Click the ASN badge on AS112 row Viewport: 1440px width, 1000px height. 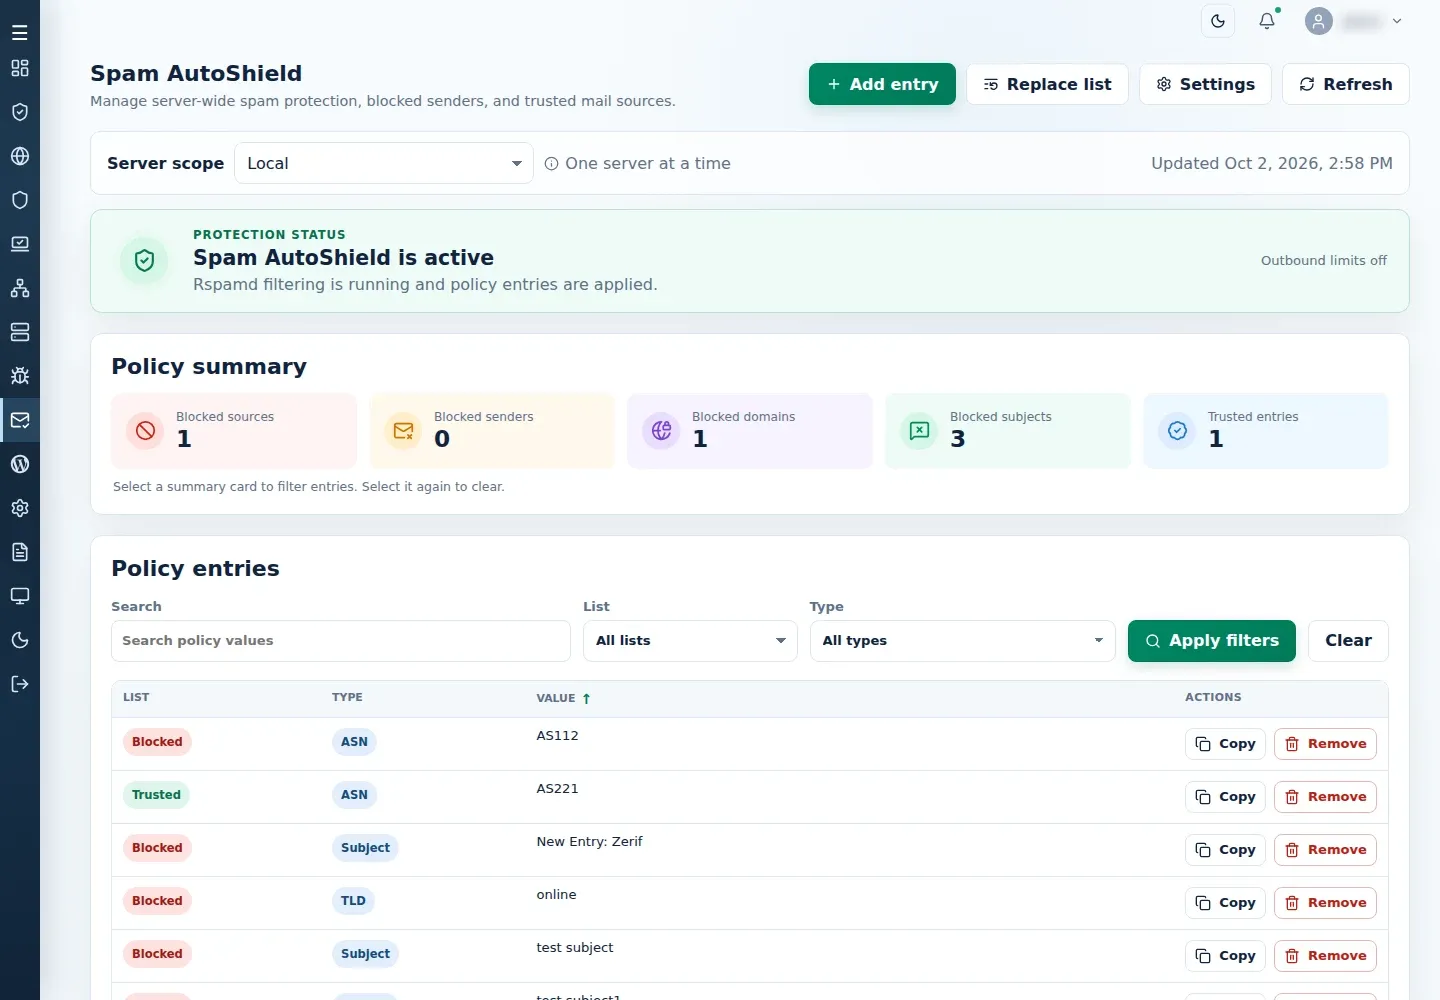coord(354,742)
